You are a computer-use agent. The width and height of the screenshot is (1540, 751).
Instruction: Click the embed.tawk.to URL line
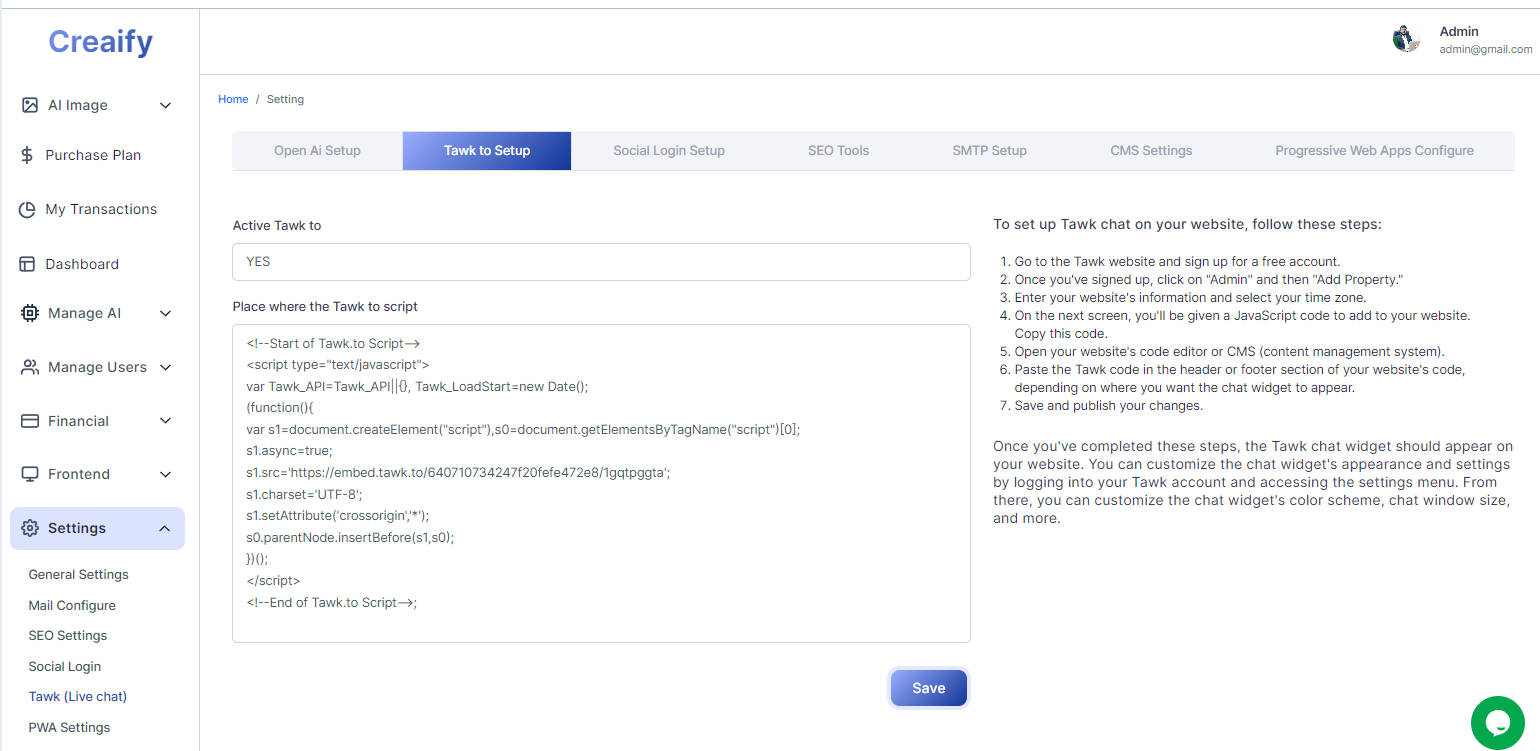pyautogui.click(x=458, y=472)
